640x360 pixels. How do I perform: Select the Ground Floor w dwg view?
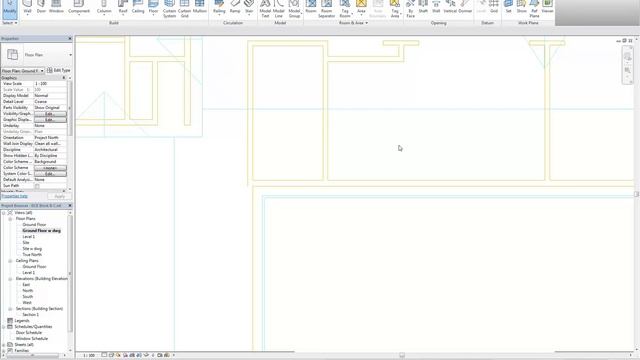(41, 231)
